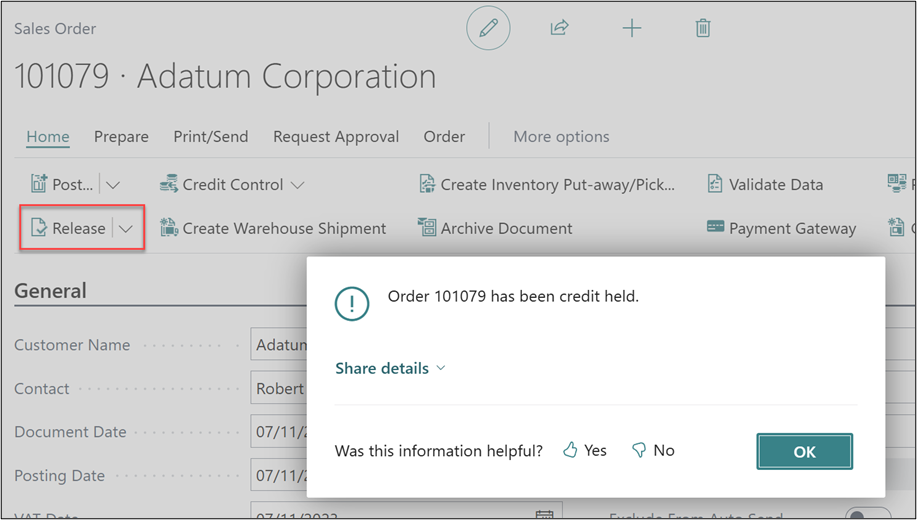Image resolution: width=917 pixels, height=520 pixels.
Task: Toggle the Exclude From Auto-Send switch
Action: [x=866, y=514]
